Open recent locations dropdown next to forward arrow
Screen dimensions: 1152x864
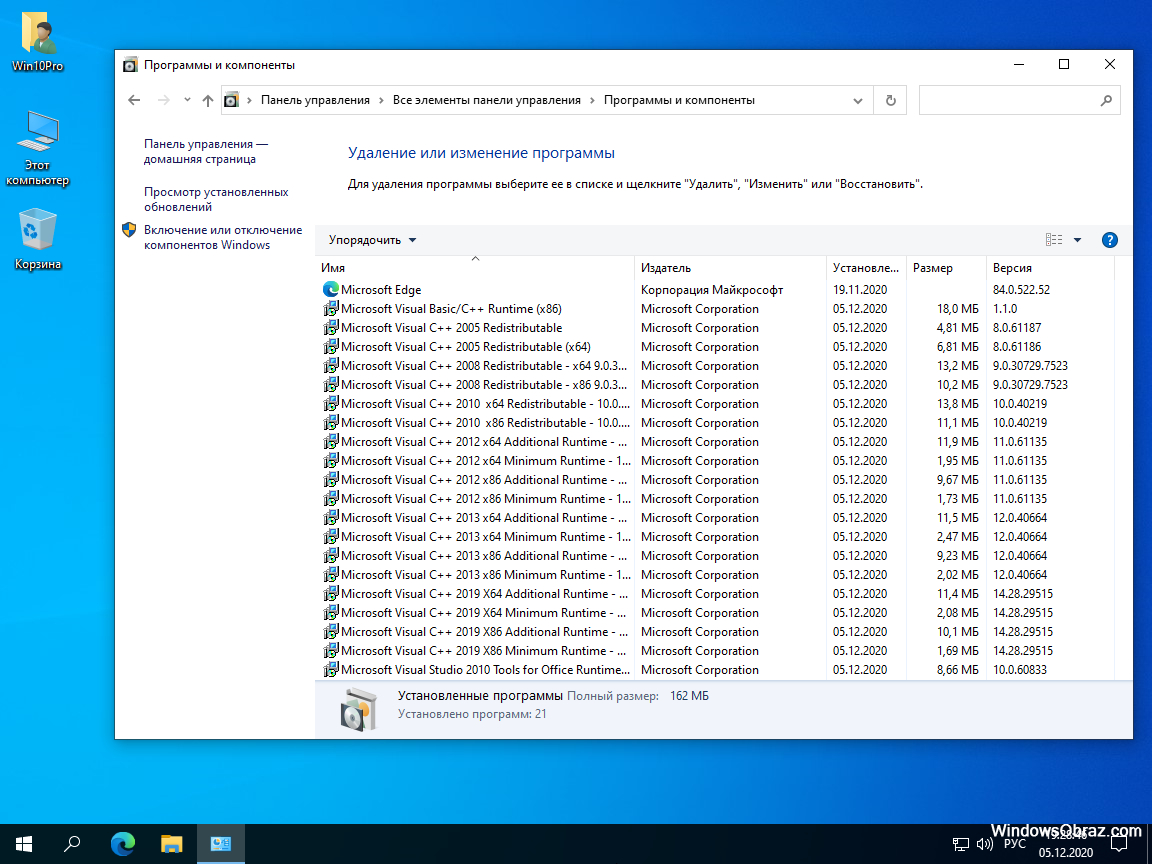tap(187, 100)
